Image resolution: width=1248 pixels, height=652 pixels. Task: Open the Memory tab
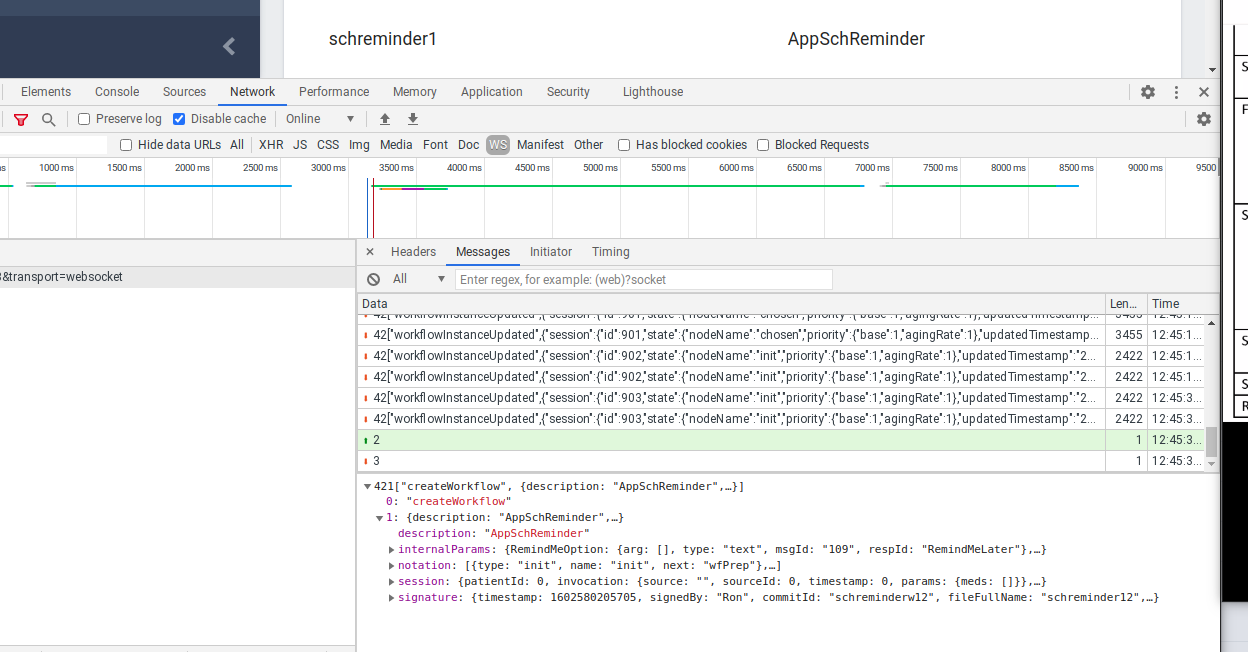tap(415, 92)
